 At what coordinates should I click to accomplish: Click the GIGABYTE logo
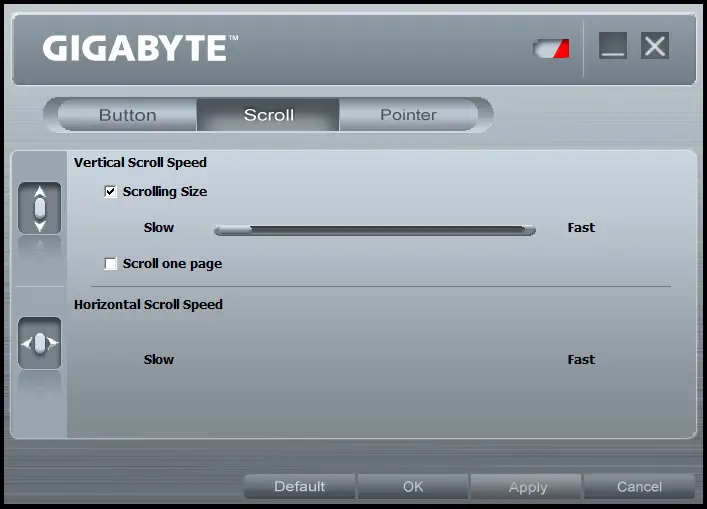click(140, 48)
